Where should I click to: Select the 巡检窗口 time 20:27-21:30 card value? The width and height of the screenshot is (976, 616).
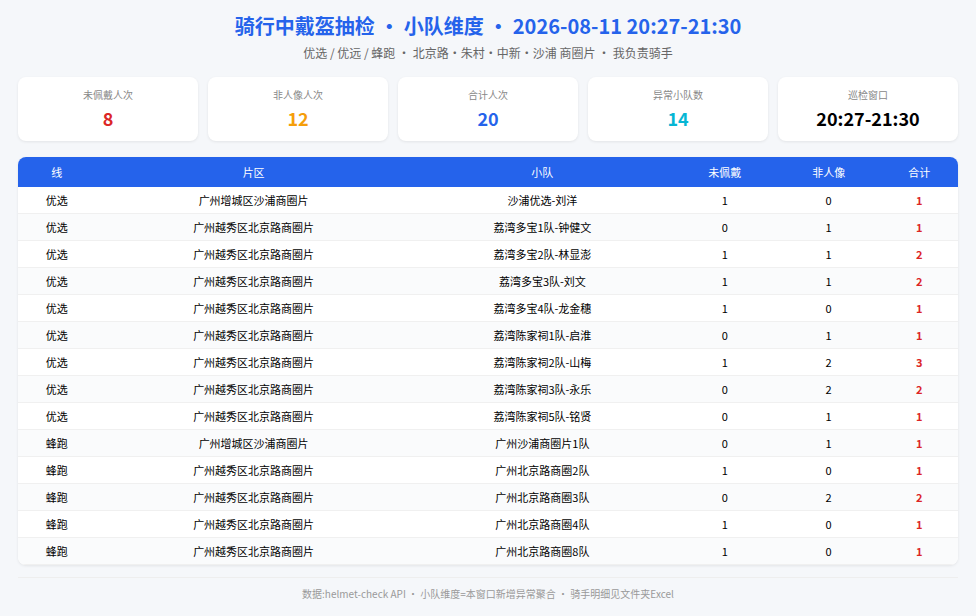click(x=868, y=119)
